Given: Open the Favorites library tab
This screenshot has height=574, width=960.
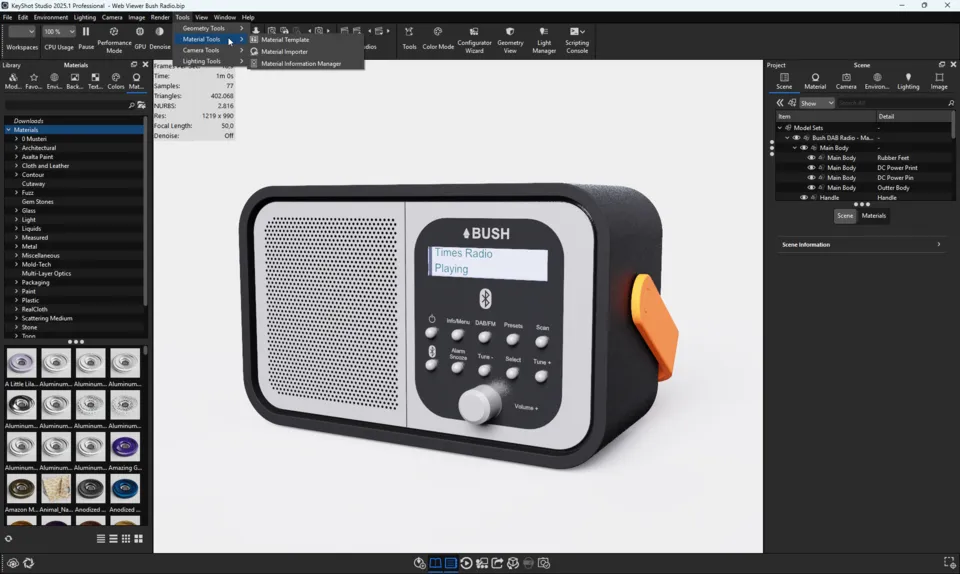Looking at the screenshot, I should coord(34,81).
